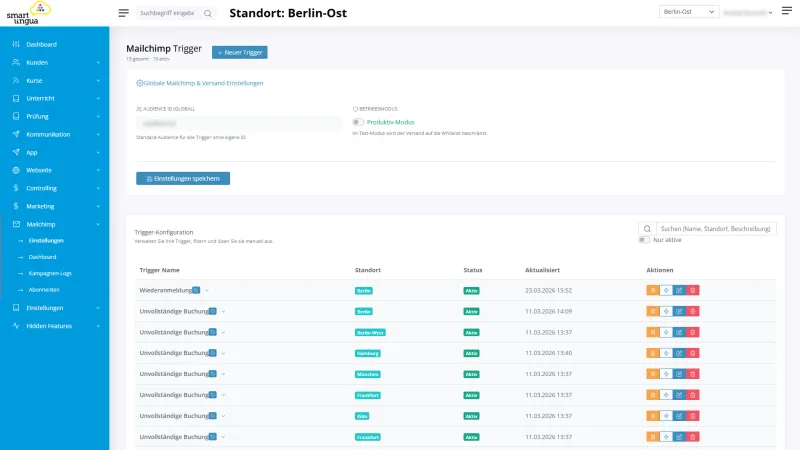
Task: Expand the Kurse sidebar menu
Action: coord(55,81)
